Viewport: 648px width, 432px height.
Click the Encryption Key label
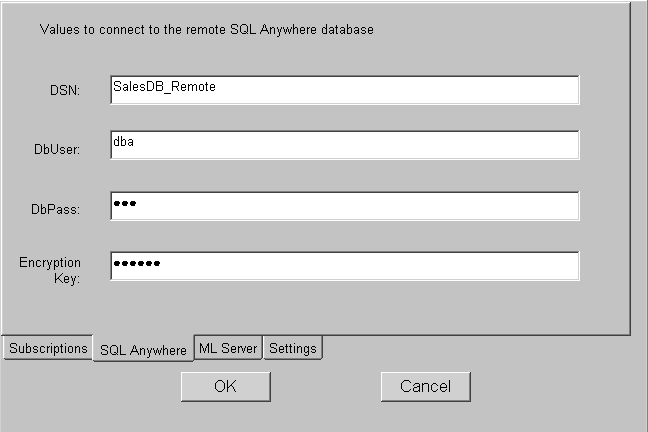(50, 270)
